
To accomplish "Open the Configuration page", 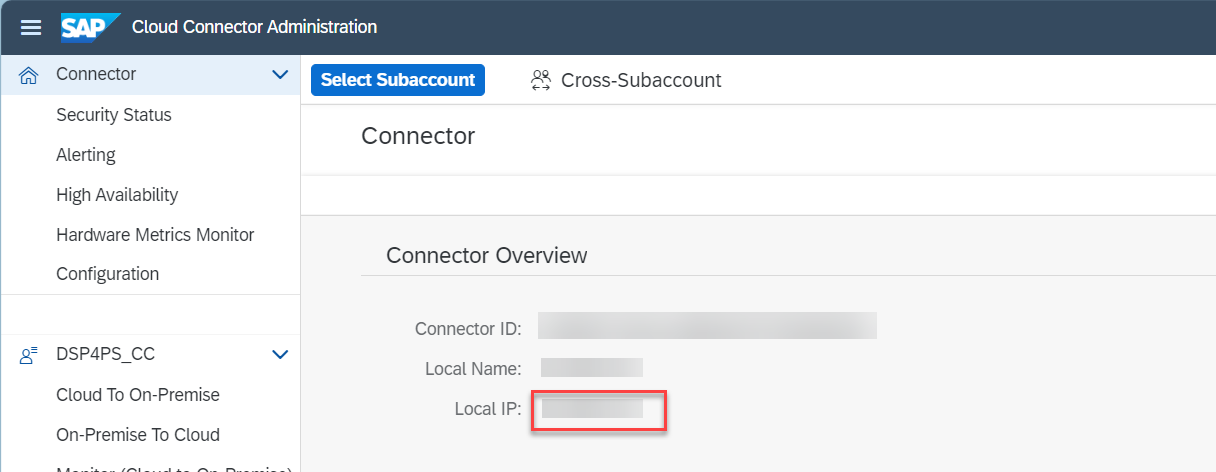I will 107,274.
